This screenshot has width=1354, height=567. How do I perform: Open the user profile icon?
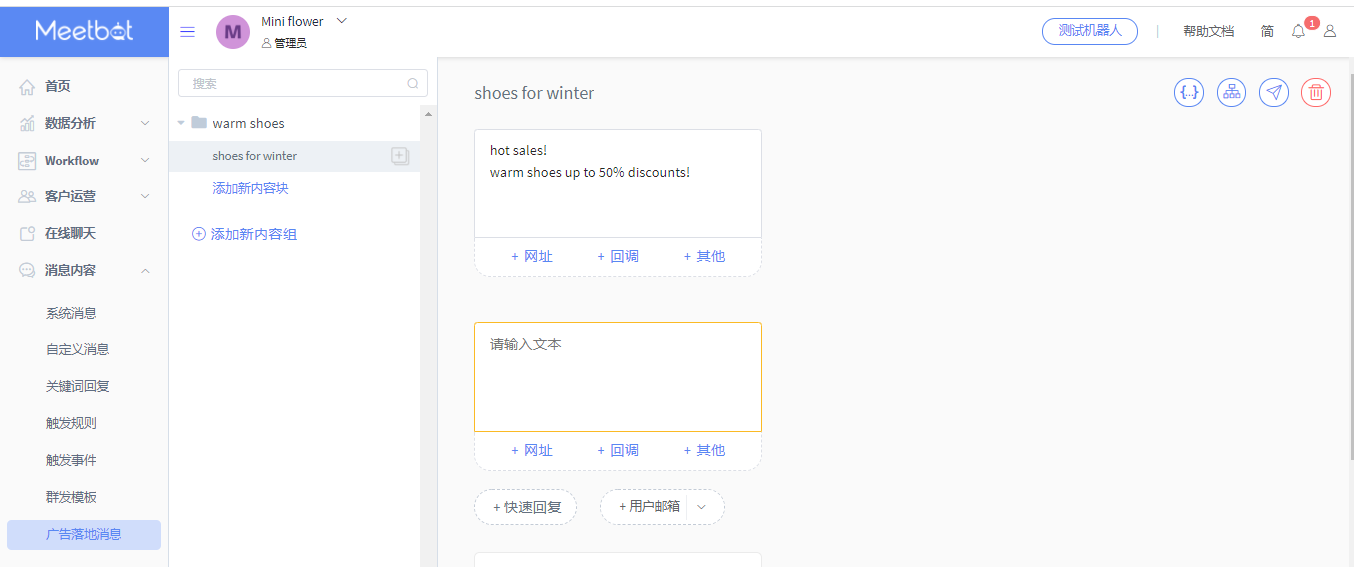point(1330,31)
